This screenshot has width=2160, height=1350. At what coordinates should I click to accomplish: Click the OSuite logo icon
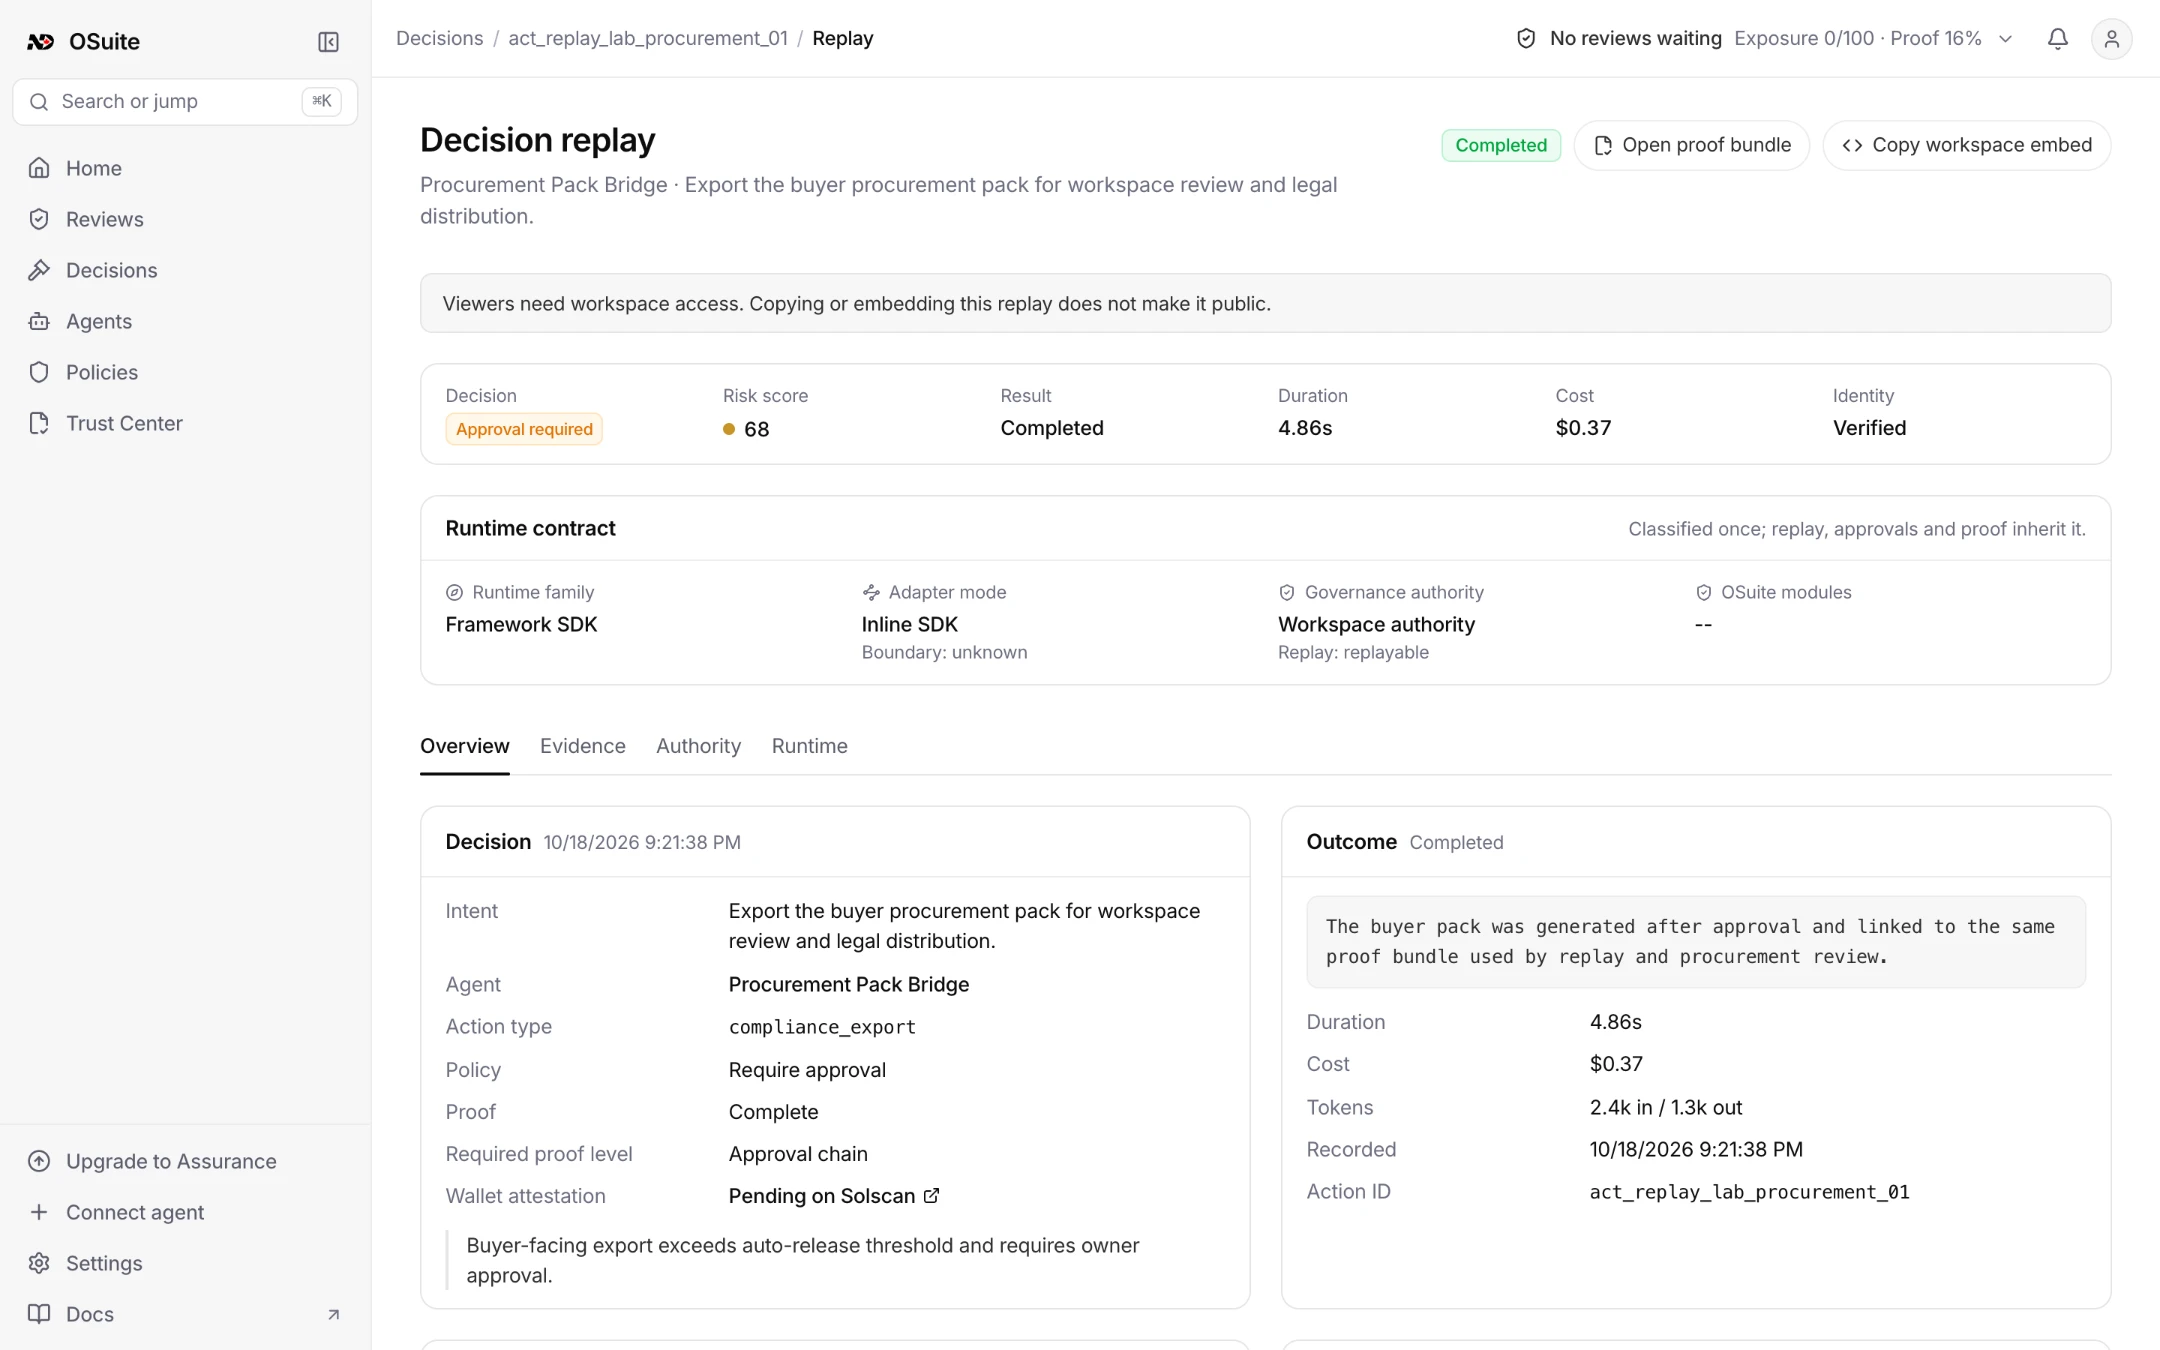(x=40, y=41)
